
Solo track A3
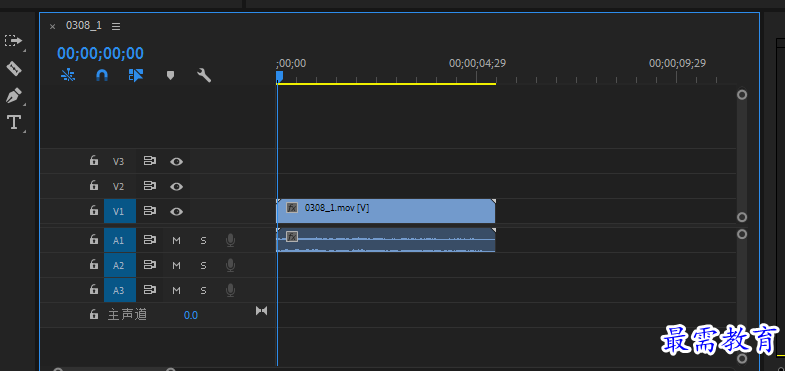(203, 290)
